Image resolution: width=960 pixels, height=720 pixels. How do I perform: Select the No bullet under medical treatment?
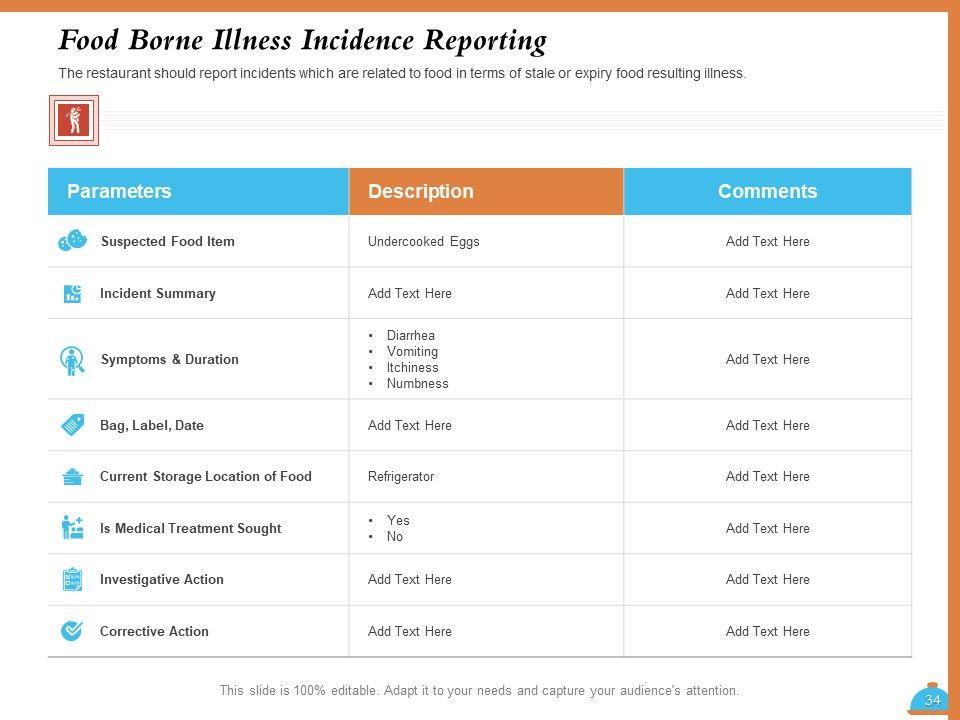pyautogui.click(x=394, y=536)
